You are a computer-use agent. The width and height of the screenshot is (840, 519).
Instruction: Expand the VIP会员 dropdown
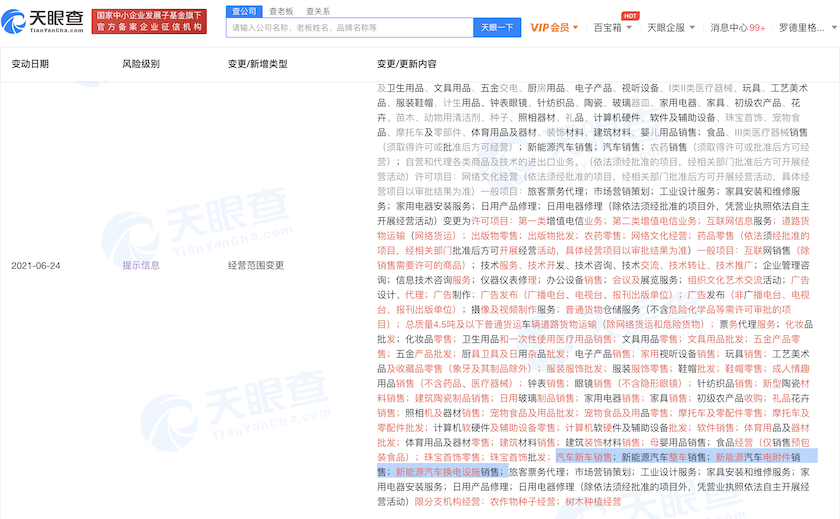point(554,27)
